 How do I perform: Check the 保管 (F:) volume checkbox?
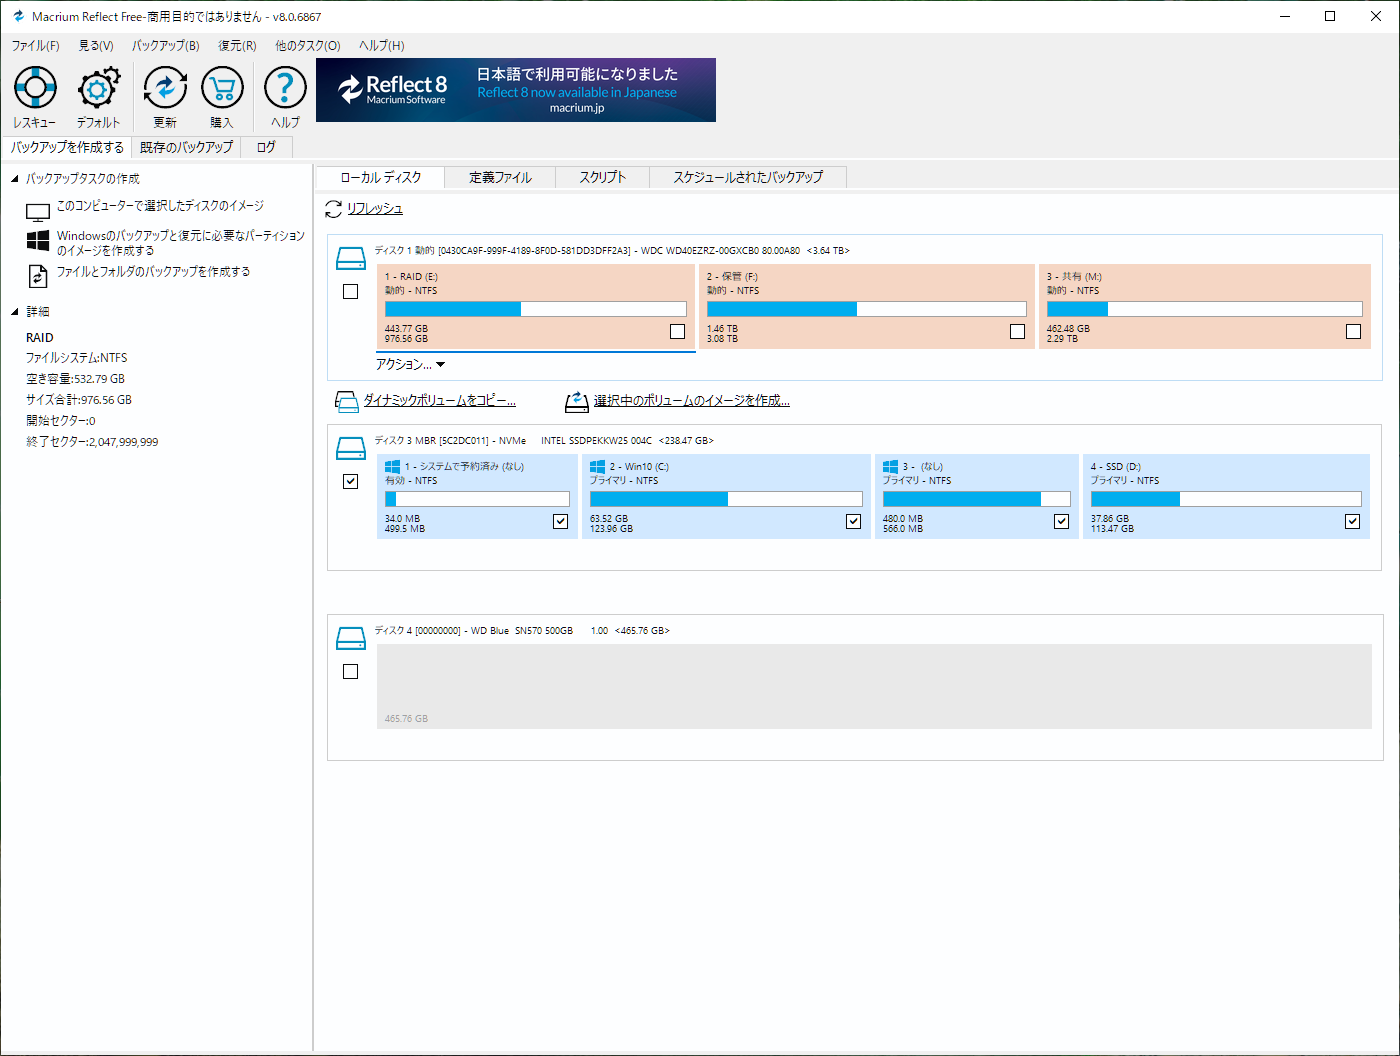[1018, 332]
